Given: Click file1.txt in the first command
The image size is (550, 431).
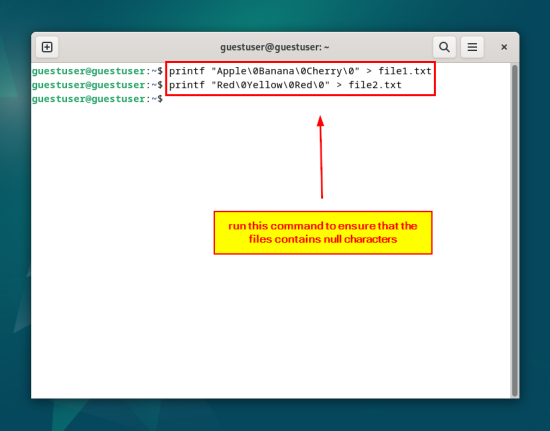Looking at the screenshot, I should tap(405, 71).
